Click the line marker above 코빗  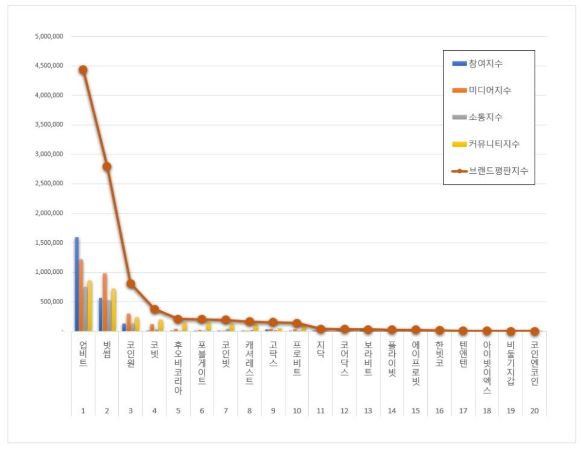[x=155, y=309]
